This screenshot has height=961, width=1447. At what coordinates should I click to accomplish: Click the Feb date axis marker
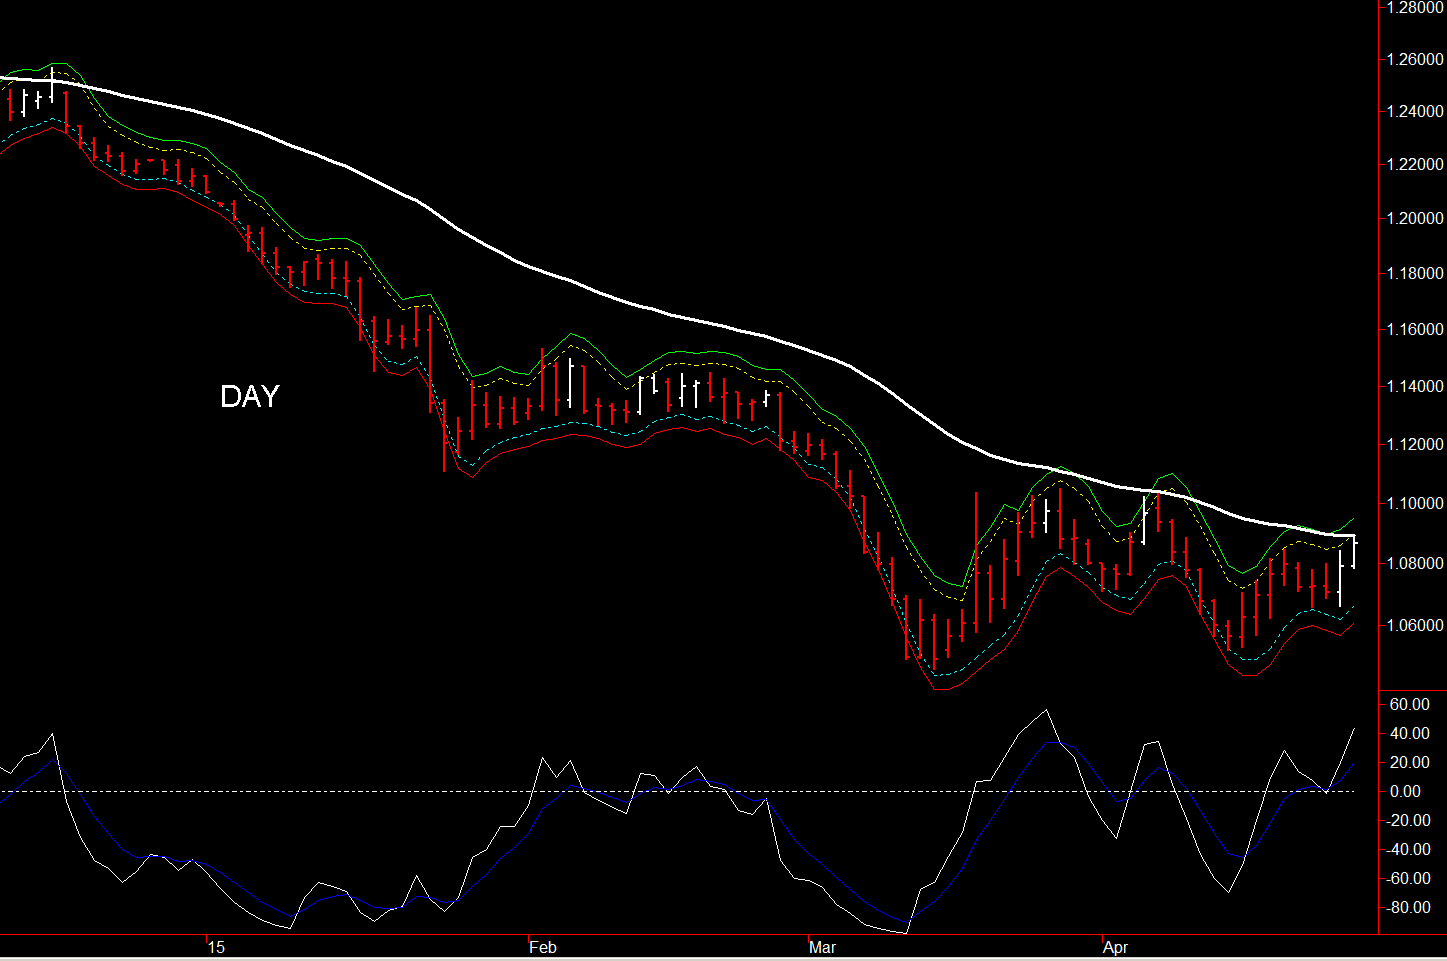pyautogui.click(x=543, y=948)
